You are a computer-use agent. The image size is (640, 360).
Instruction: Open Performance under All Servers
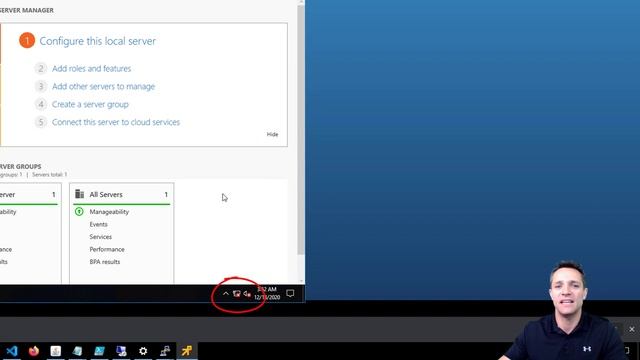coord(107,249)
